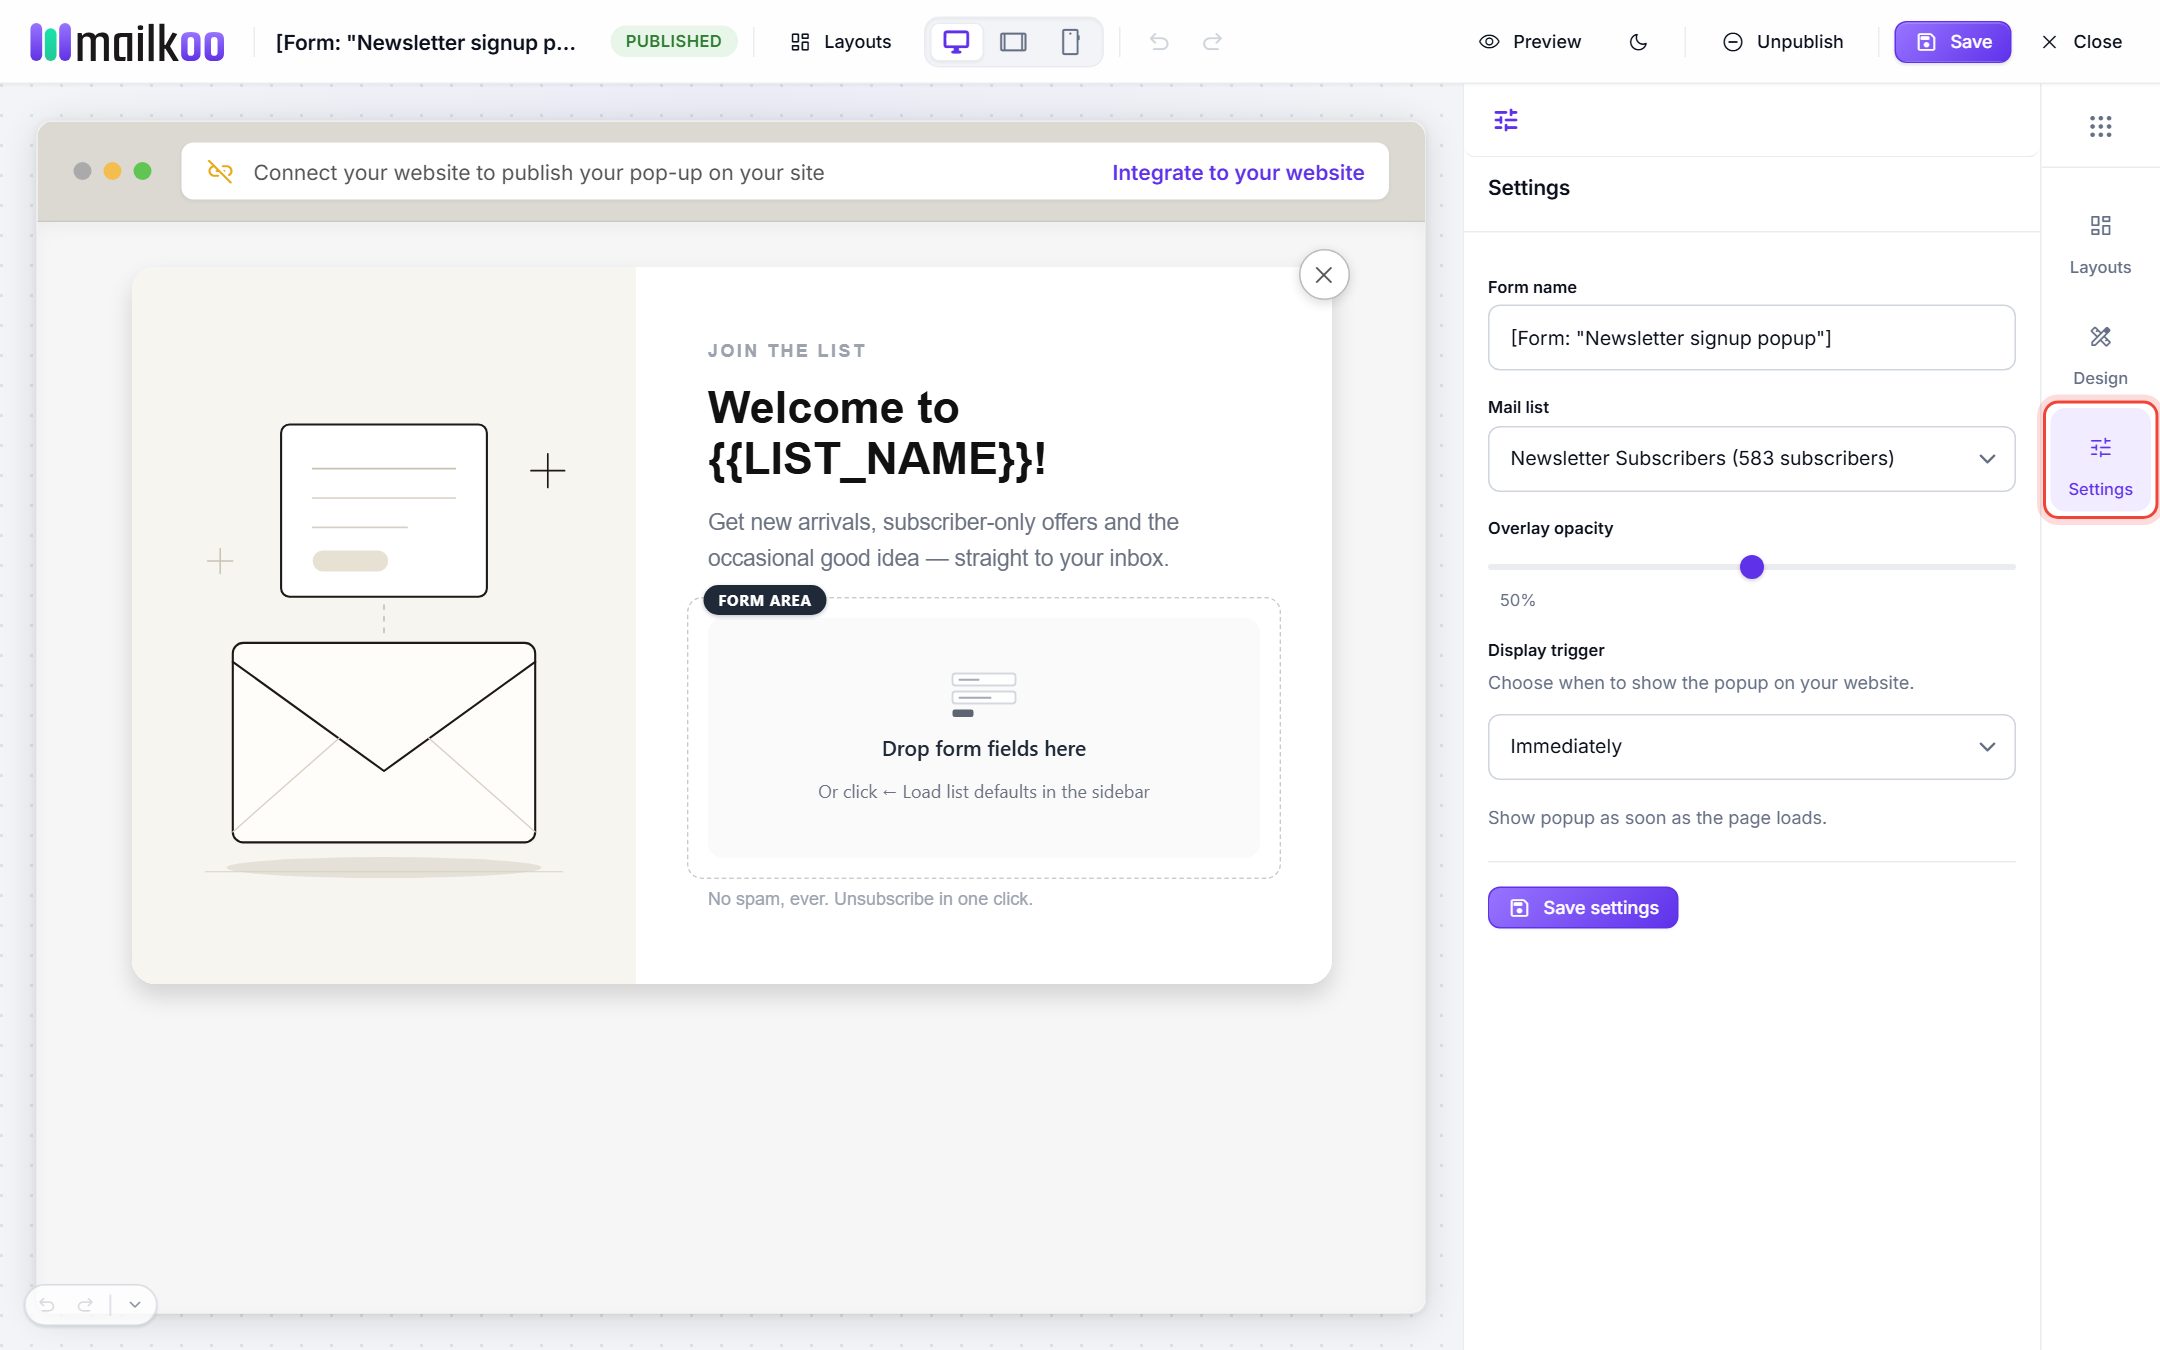Click the mailkoo logo
Screen dimensions: 2160x1350
(x=127, y=42)
